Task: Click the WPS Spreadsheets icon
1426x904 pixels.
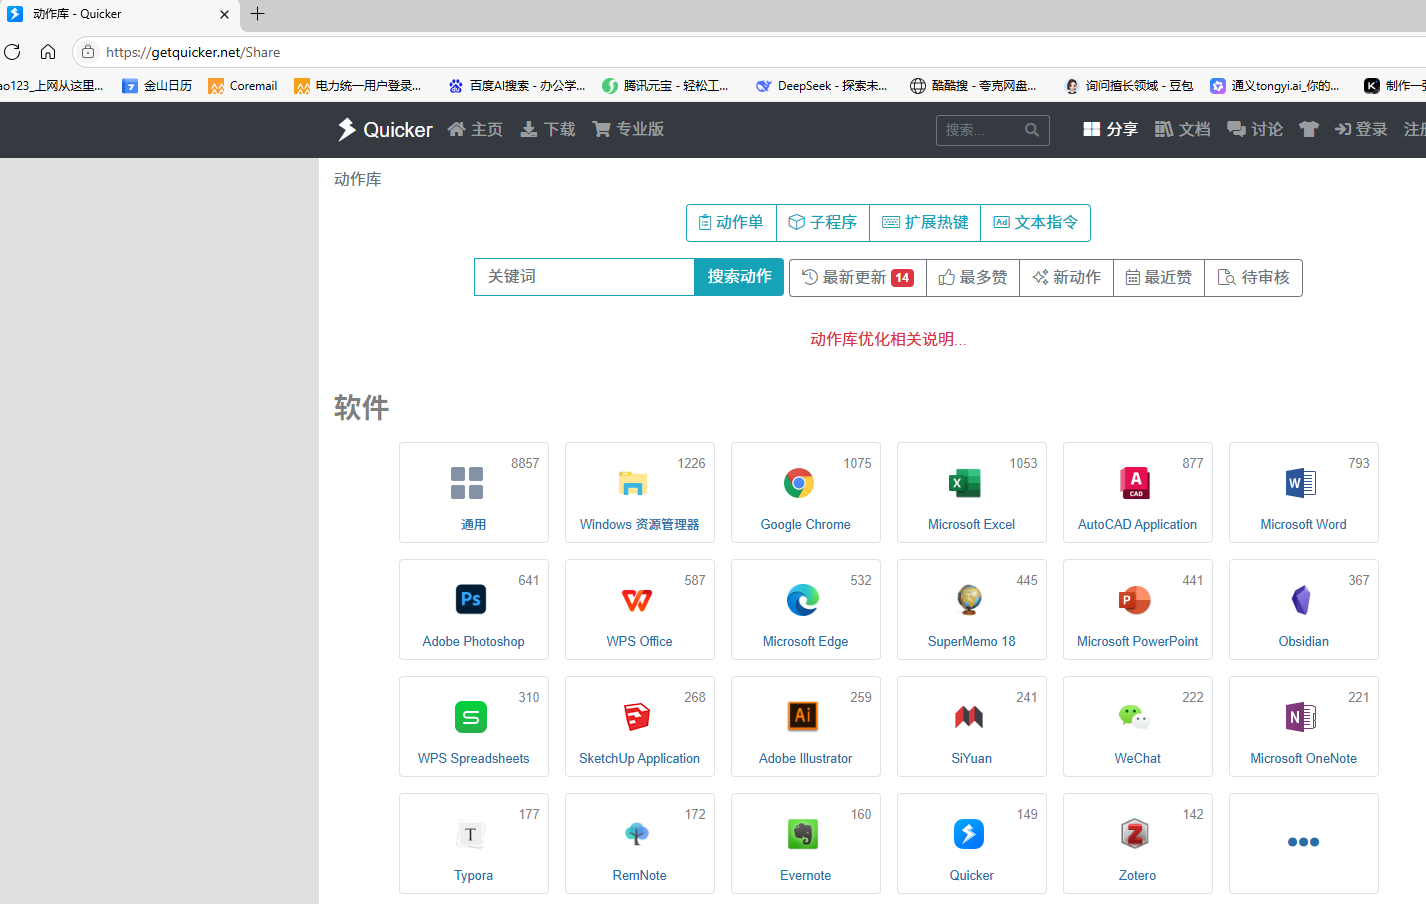Action: tap(471, 717)
